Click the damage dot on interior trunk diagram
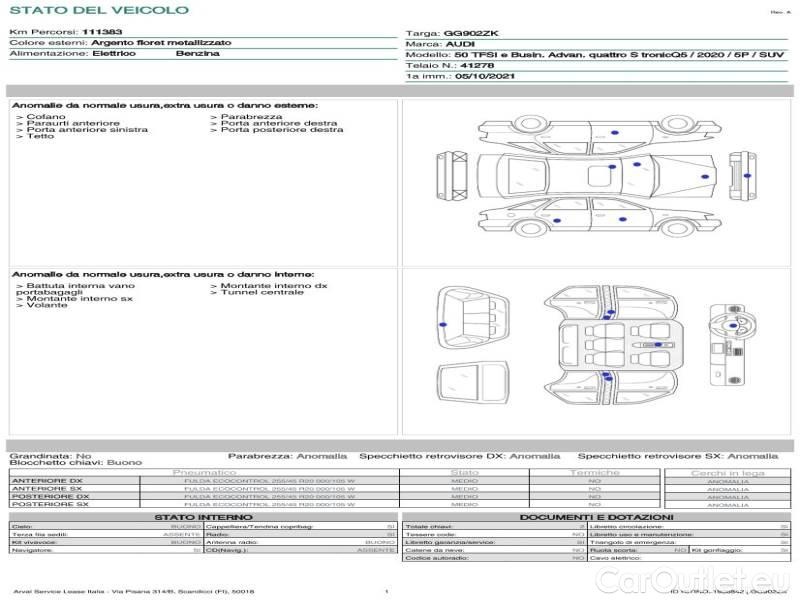 click(x=442, y=324)
